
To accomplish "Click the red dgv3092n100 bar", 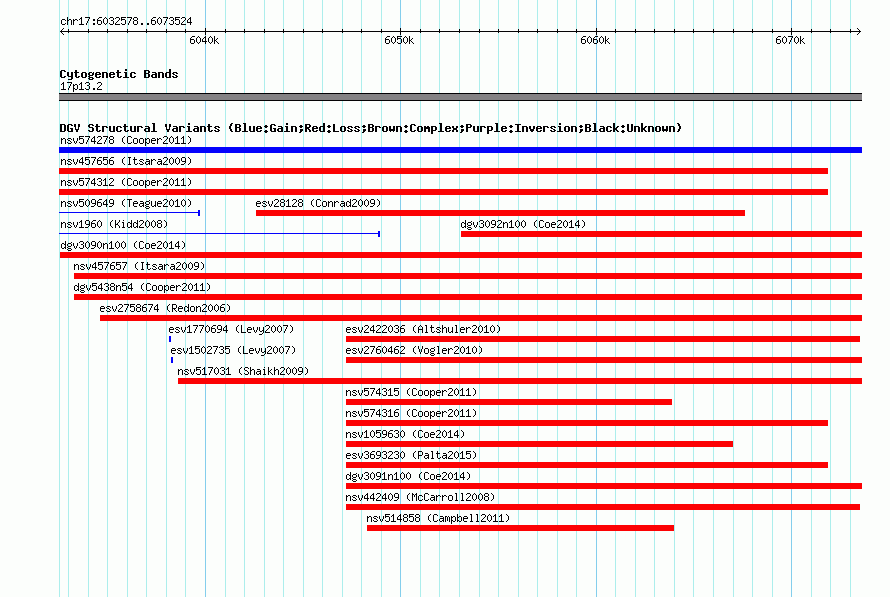I will click(661, 234).
